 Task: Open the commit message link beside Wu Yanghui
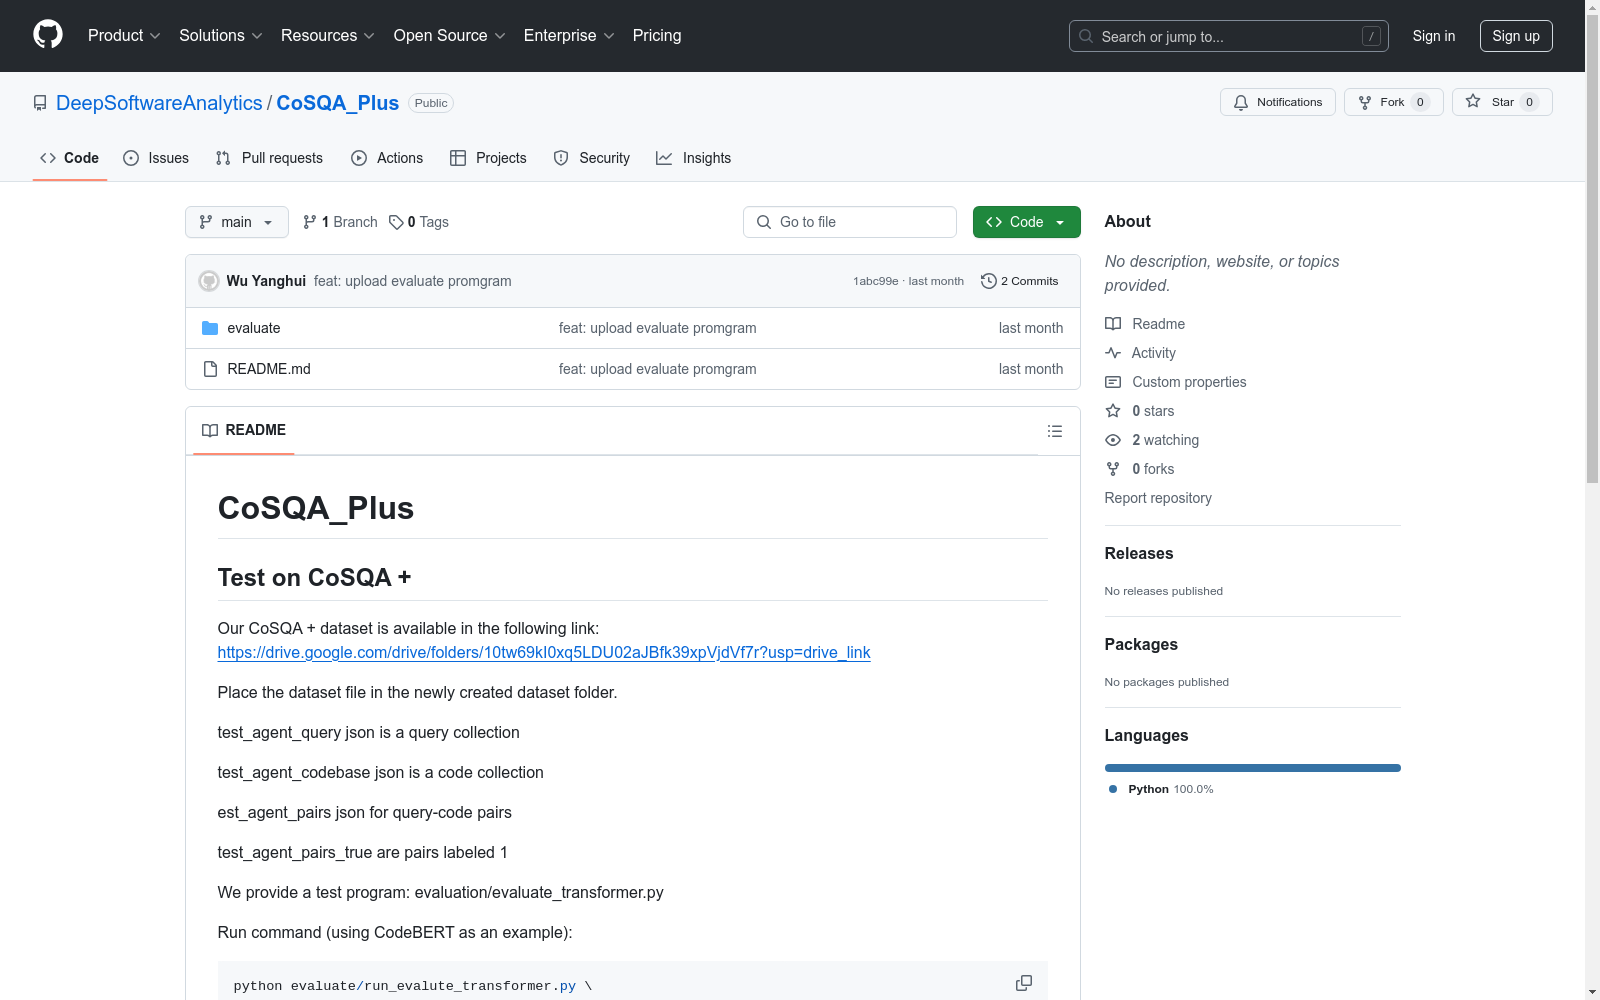click(x=413, y=281)
